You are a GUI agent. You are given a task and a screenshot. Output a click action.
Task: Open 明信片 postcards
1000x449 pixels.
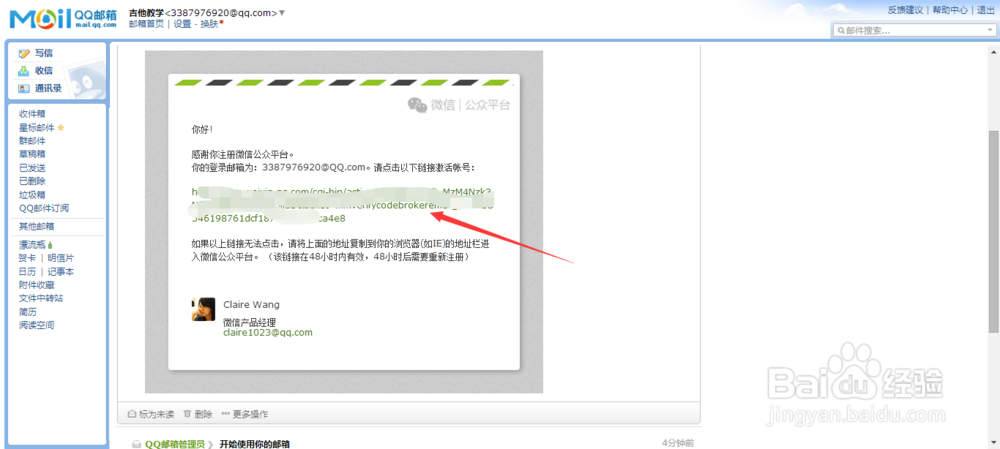(61, 258)
